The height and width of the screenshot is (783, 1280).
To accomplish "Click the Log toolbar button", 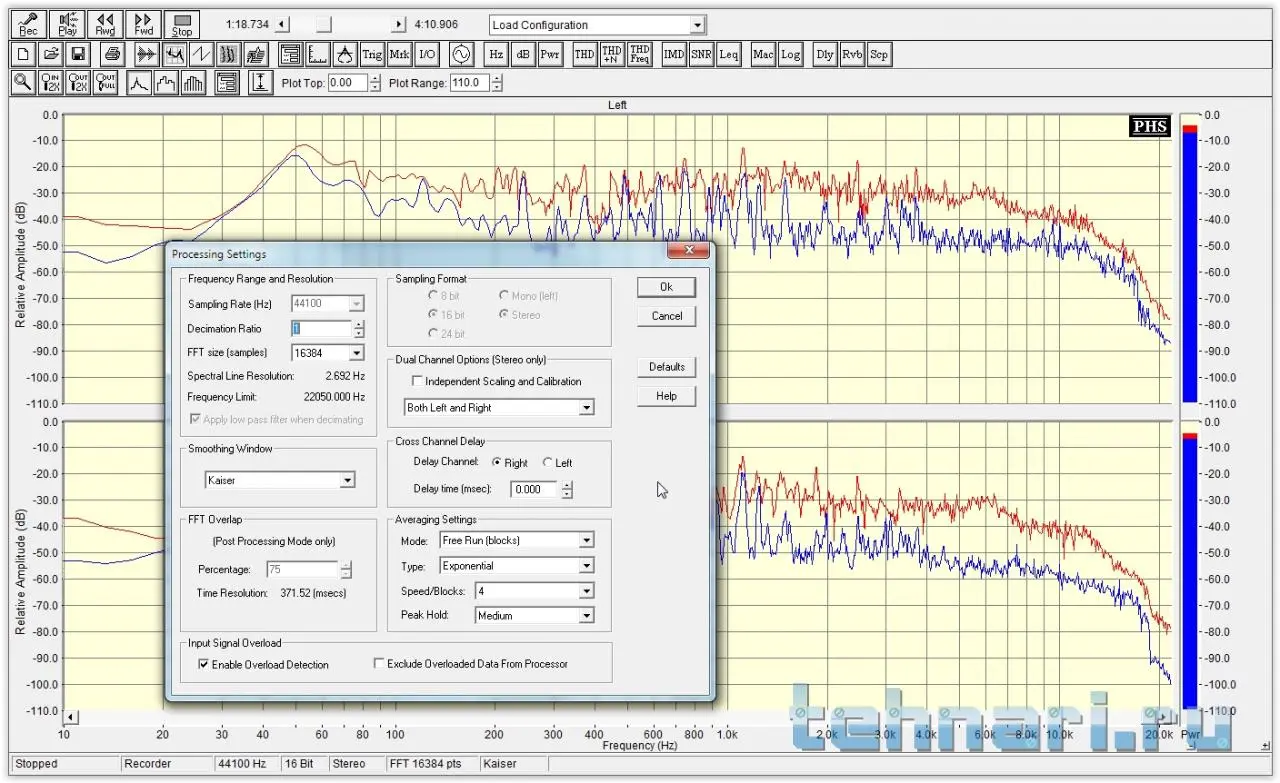I will coord(791,54).
